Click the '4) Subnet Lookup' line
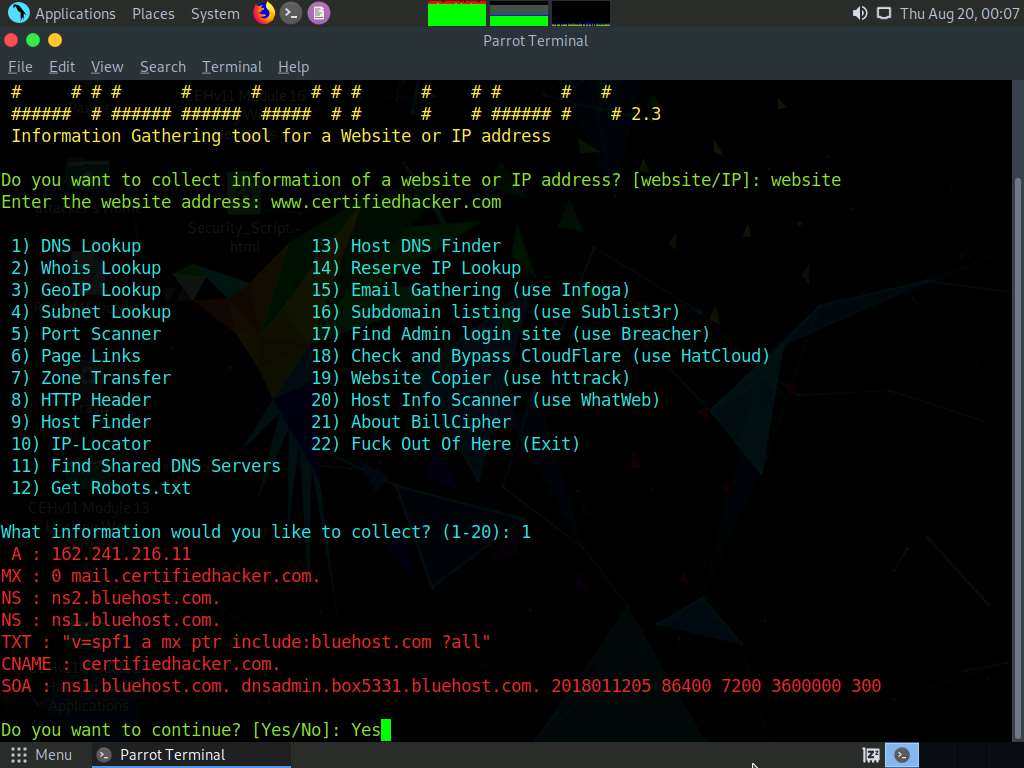The width and height of the screenshot is (1024, 768). 91,312
